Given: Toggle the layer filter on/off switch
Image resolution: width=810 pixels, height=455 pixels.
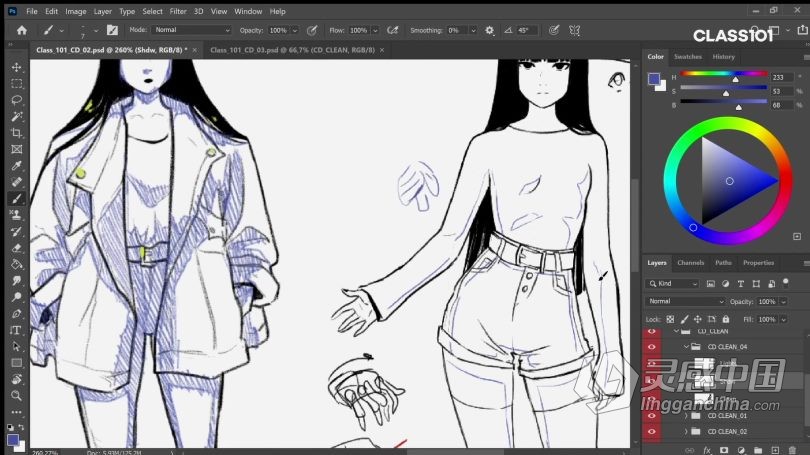Looking at the screenshot, I should [x=786, y=283].
